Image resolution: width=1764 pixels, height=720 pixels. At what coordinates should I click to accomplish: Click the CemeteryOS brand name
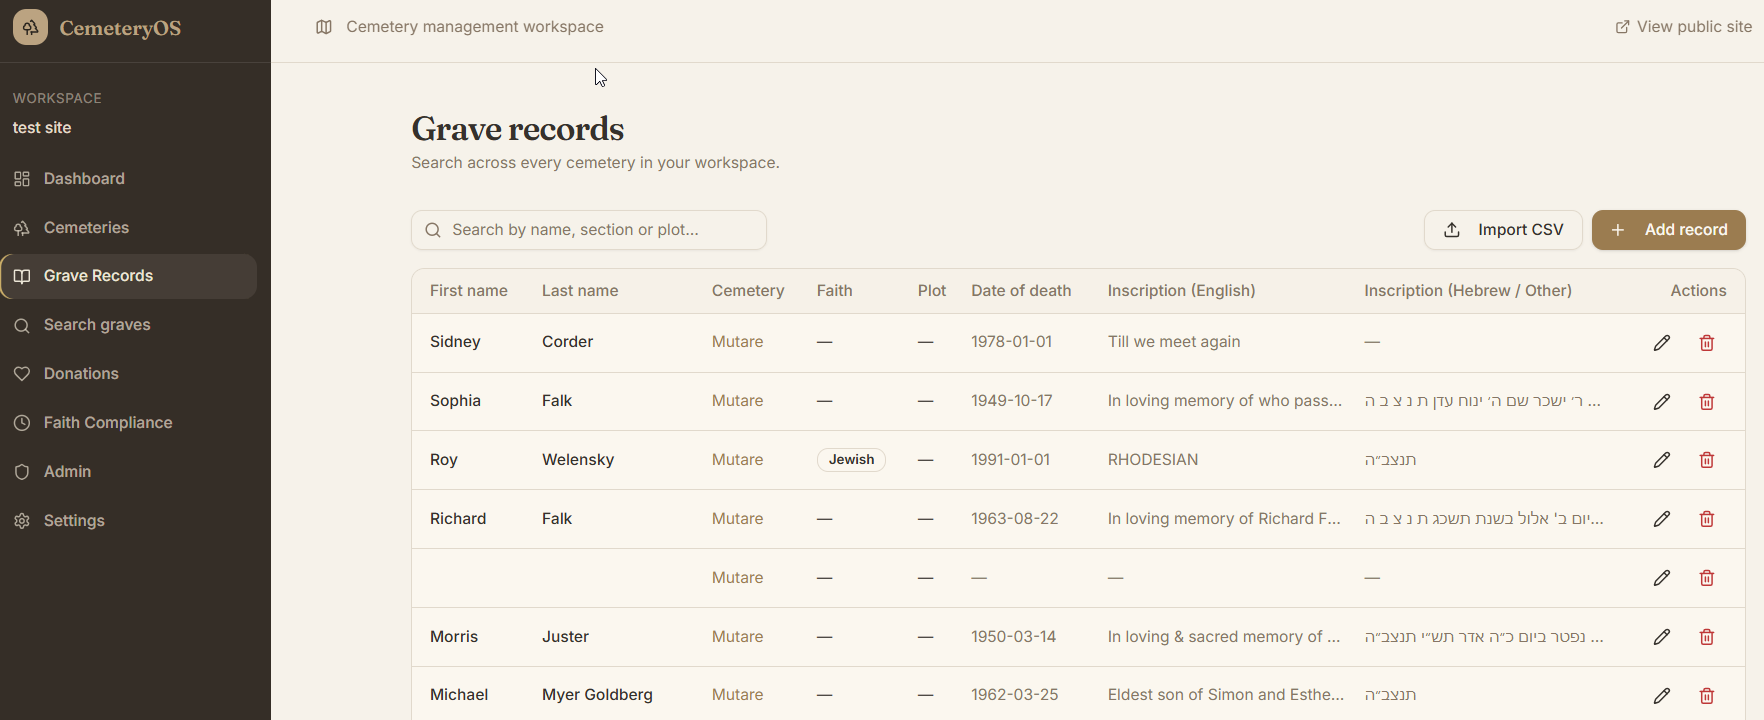(x=120, y=28)
